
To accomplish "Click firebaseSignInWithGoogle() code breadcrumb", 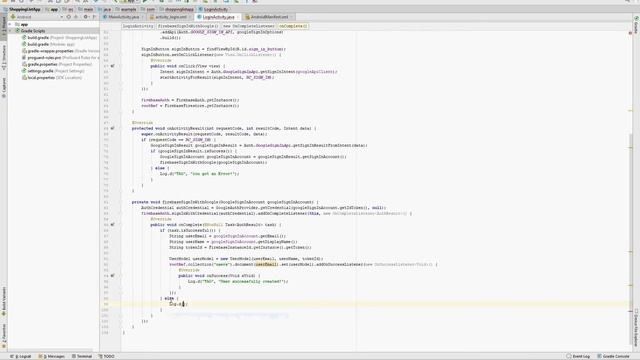I will 188,26.
